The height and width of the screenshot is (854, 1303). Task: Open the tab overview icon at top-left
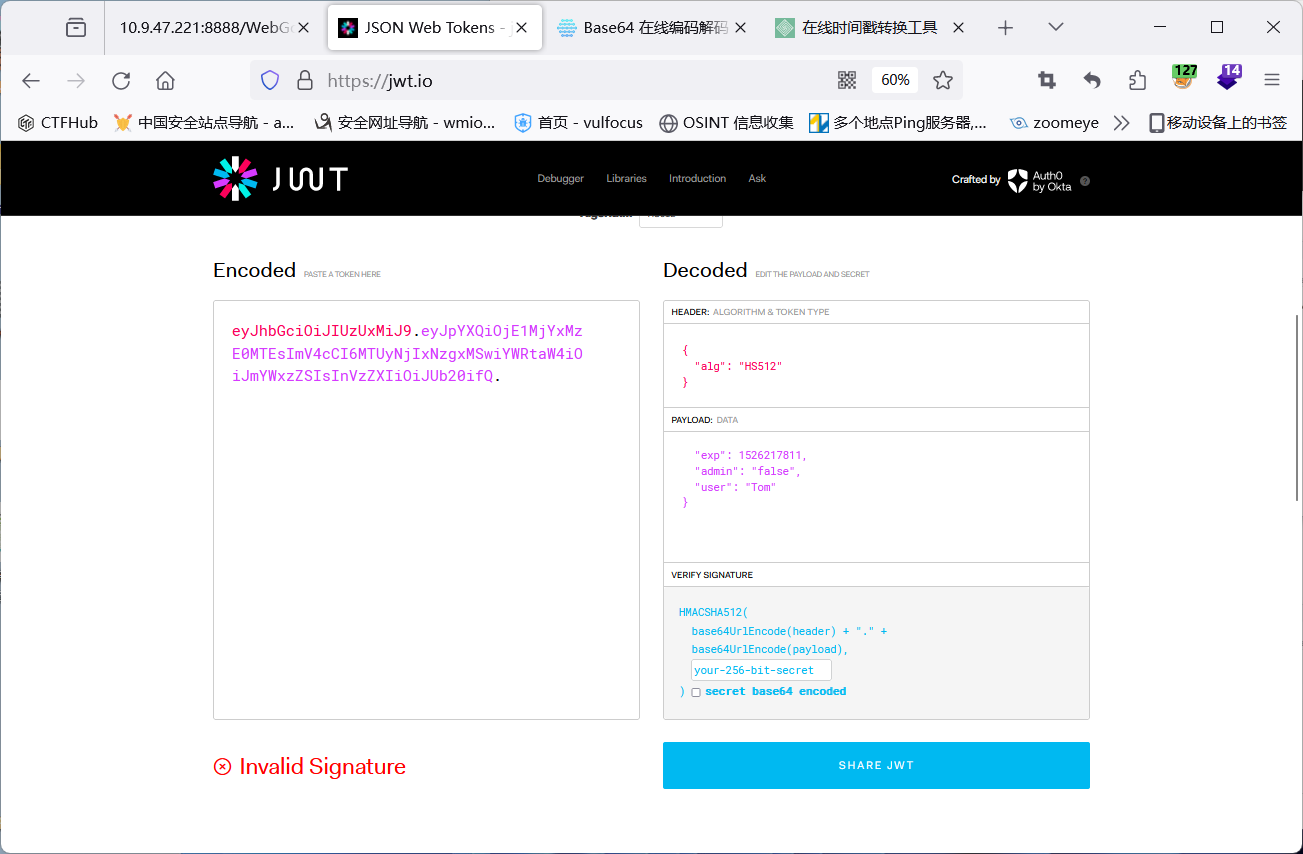[76, 28]
